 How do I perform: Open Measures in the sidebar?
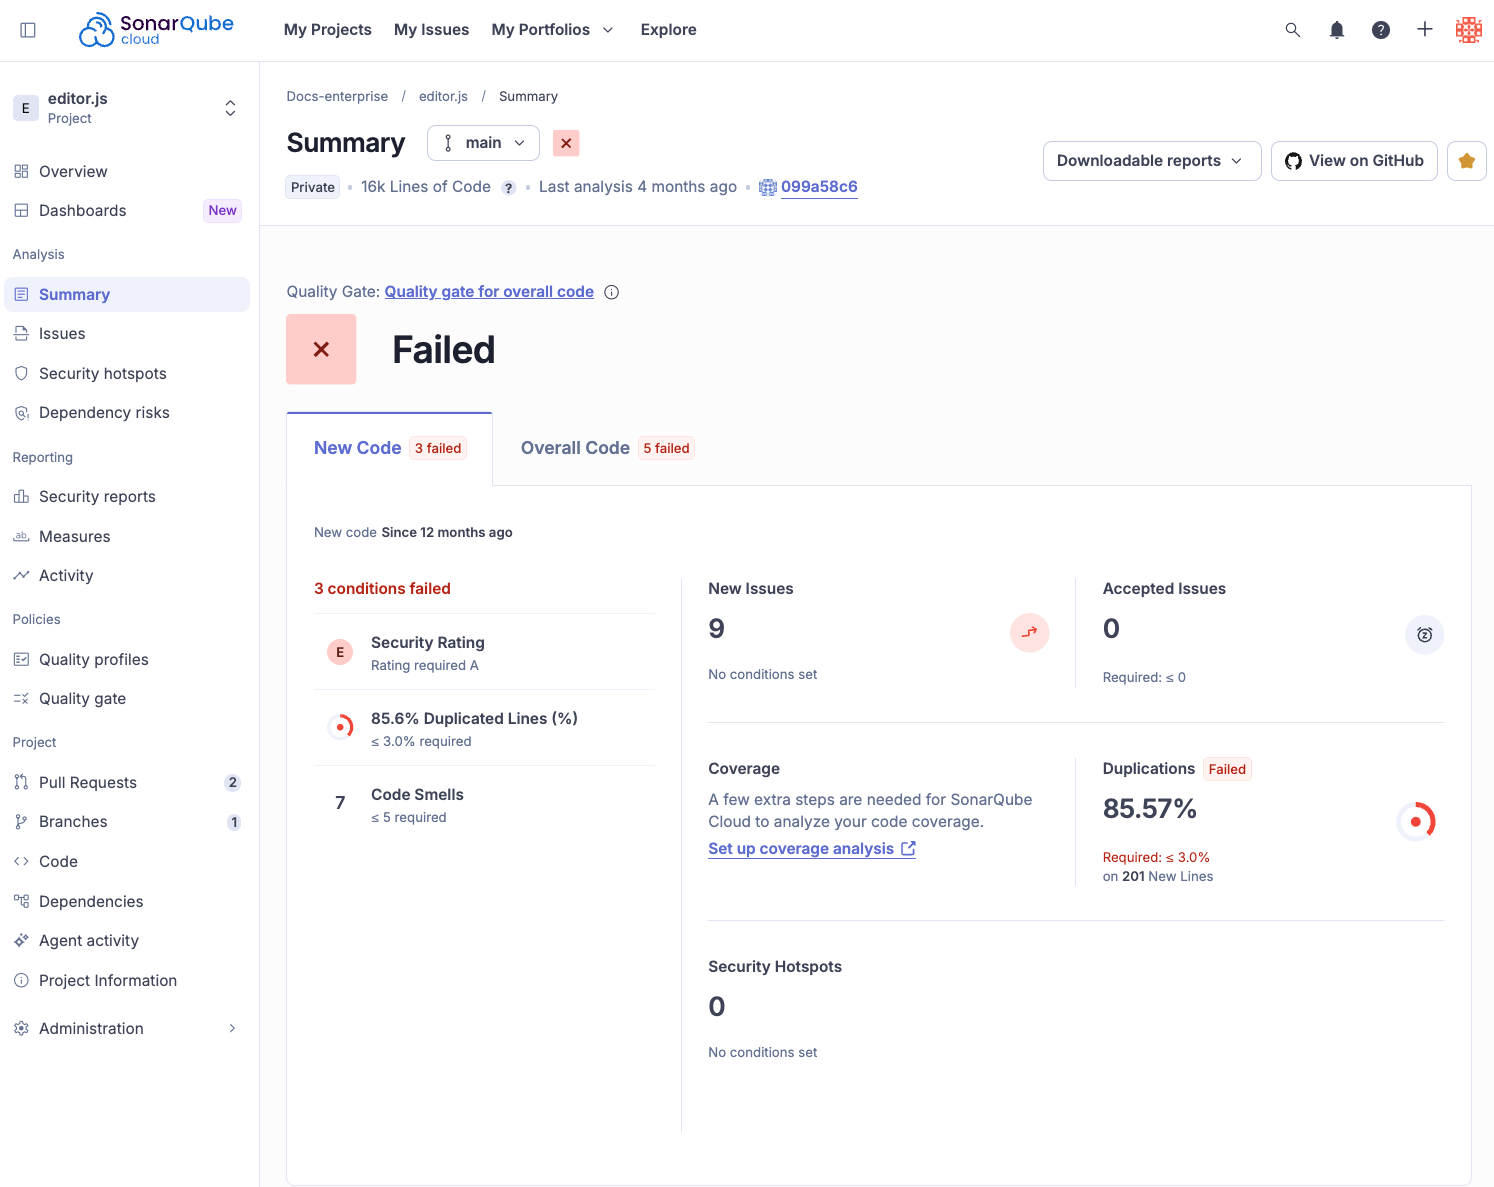127,537
